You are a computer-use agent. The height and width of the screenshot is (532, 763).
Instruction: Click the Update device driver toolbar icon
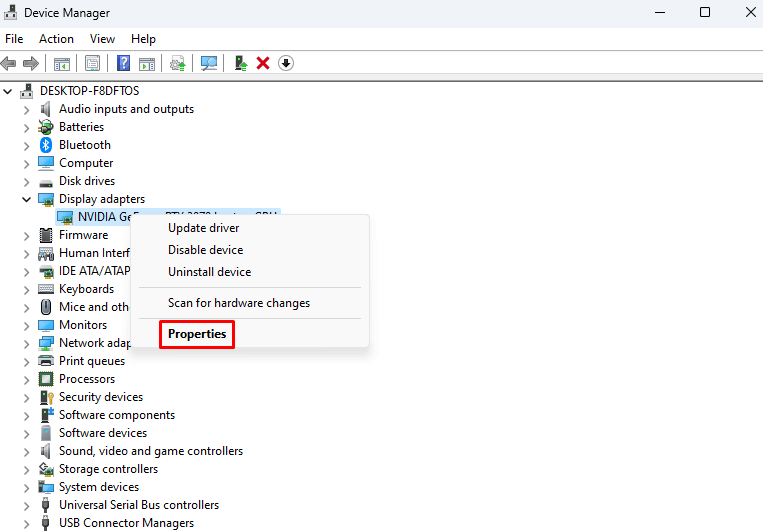[178, 63]
